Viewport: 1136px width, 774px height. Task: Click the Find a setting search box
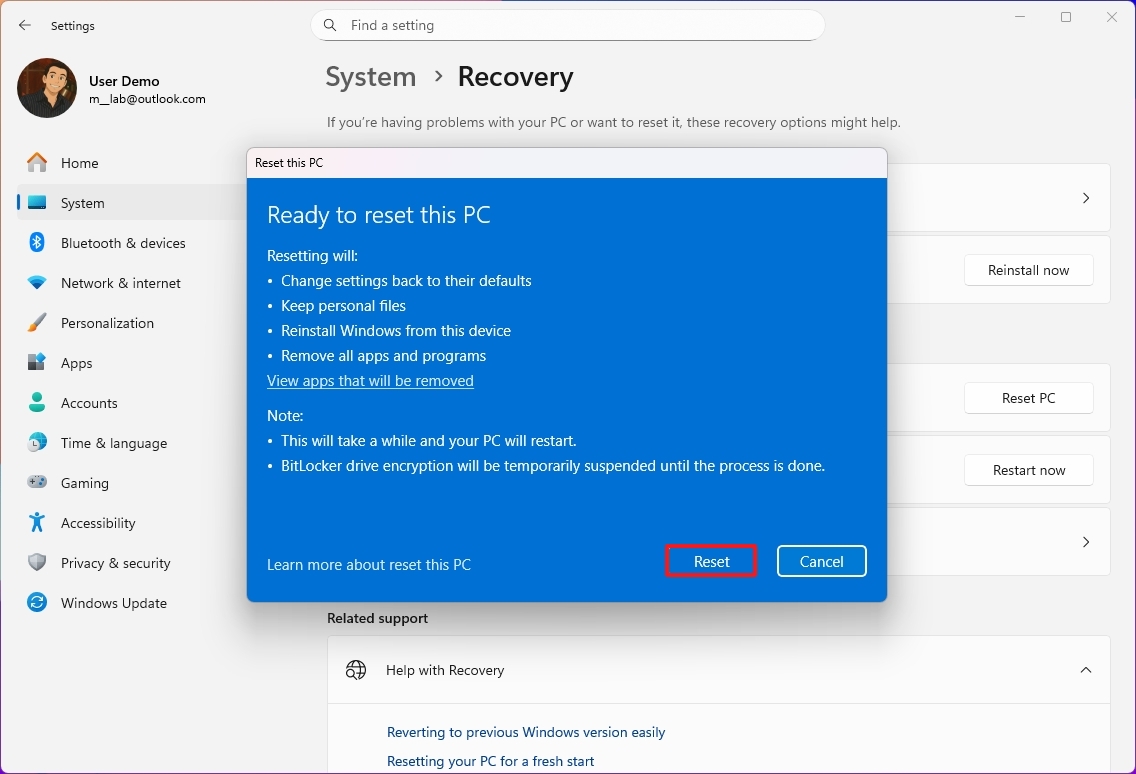567,25
